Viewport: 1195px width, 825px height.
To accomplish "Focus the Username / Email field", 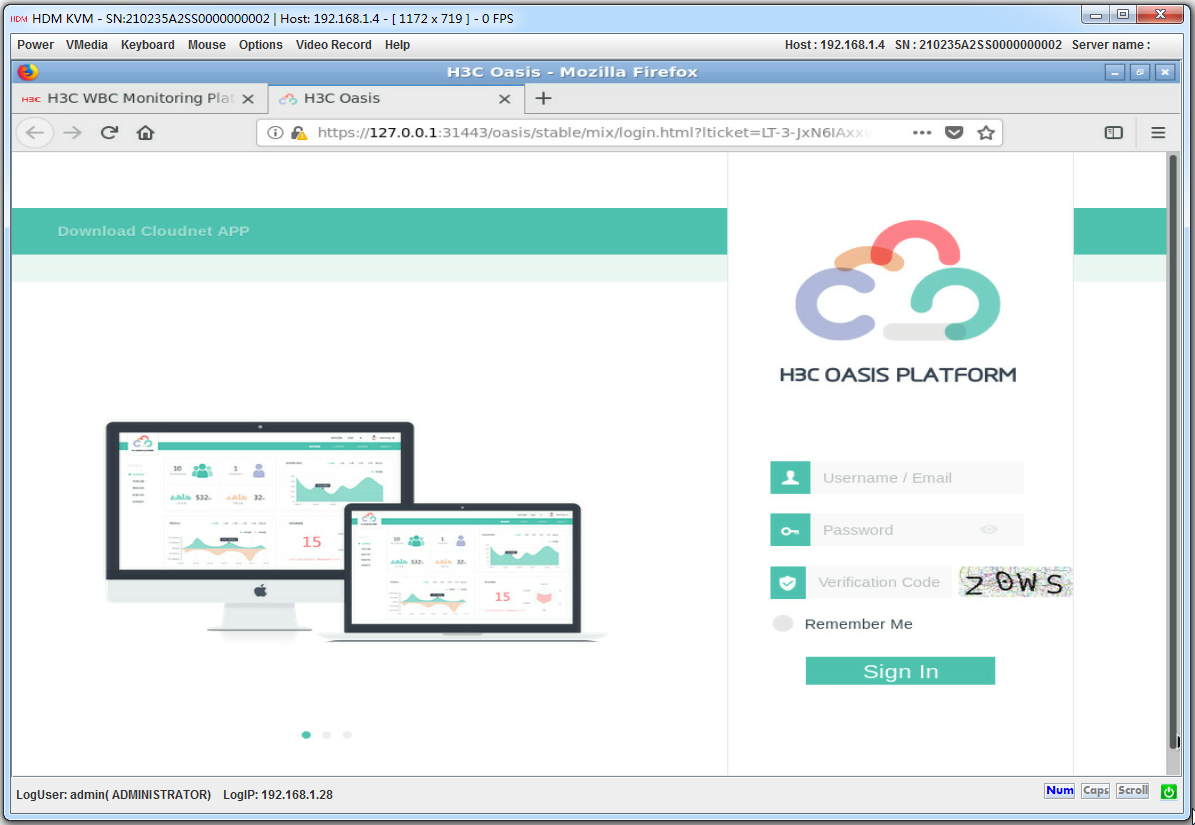I will [917, 478].
